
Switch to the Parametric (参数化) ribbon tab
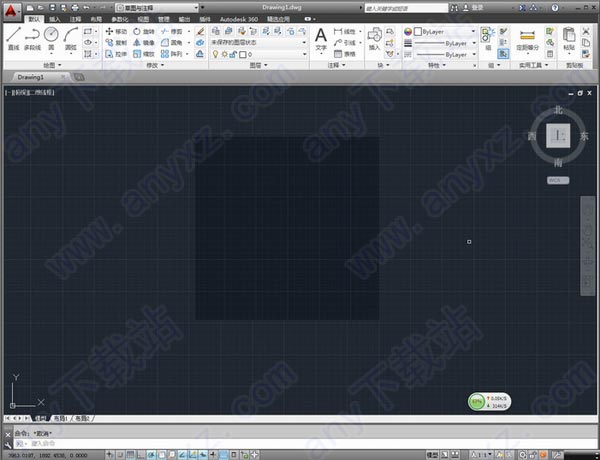coord(120,19)
